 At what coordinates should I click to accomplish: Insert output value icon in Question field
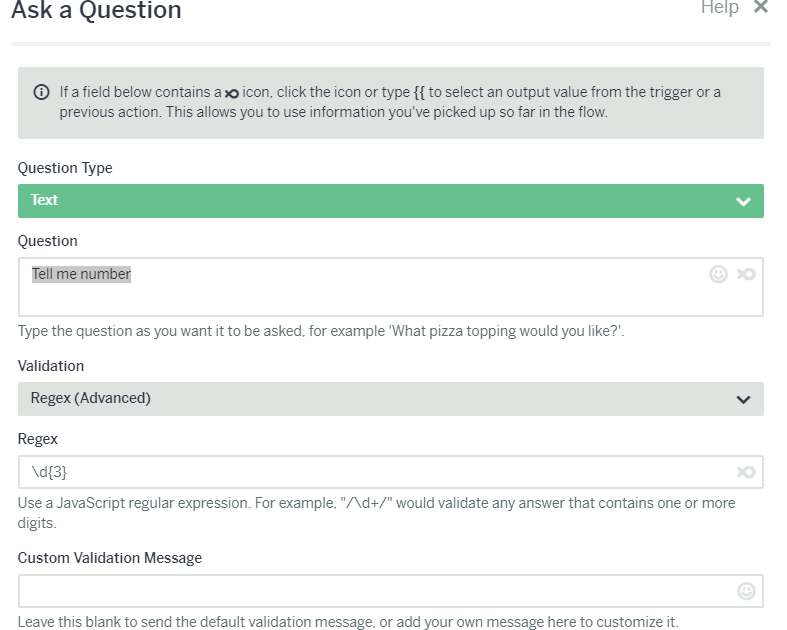pyautogui.click(x=746, y=274)
